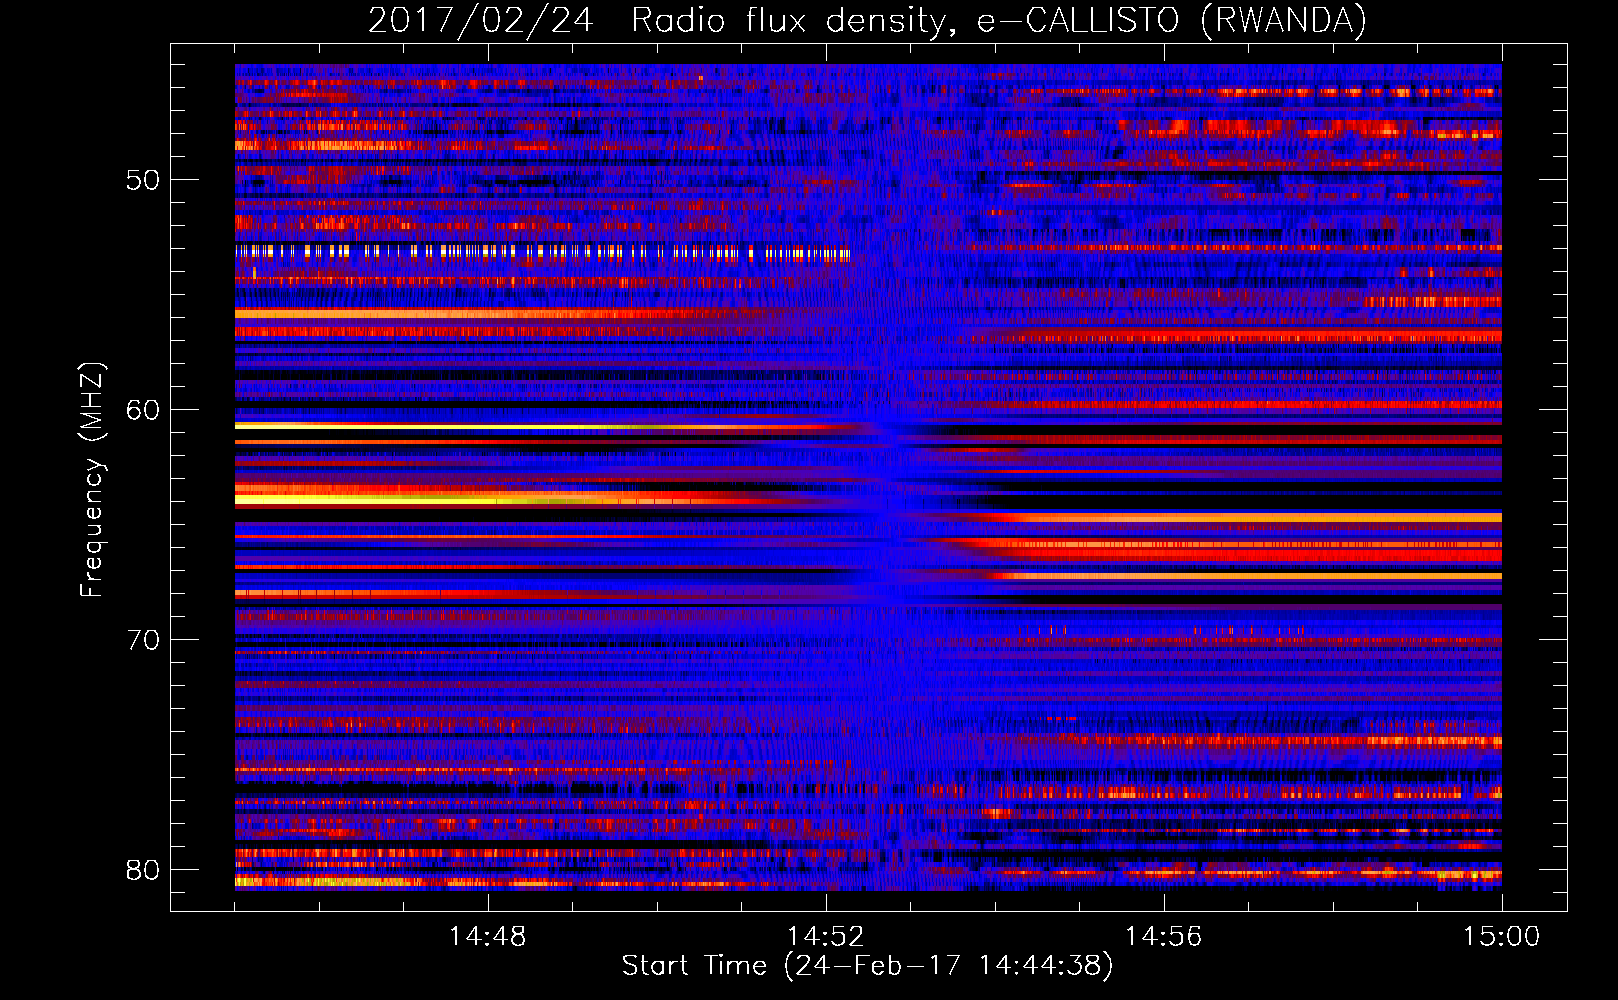1618x1000 pixels.
Task: Select the 'e-CALLISTO (RWANDA)' title text
Action: [1172, 21]
